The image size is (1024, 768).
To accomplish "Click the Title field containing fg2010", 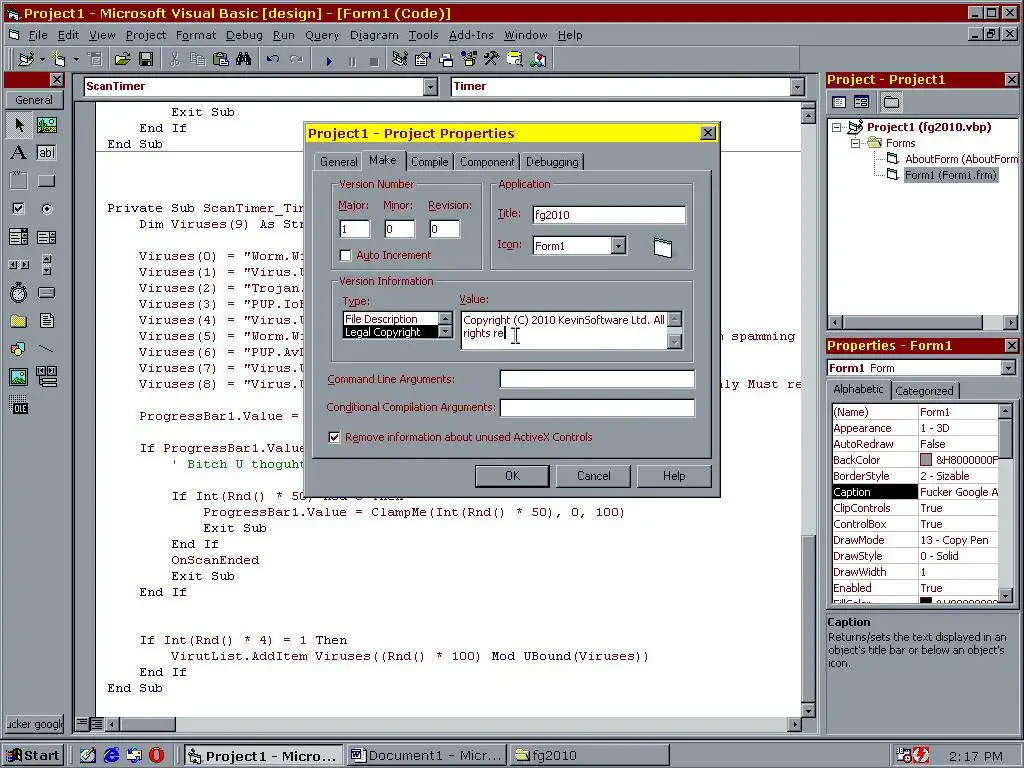I will (x=609, y=215).
